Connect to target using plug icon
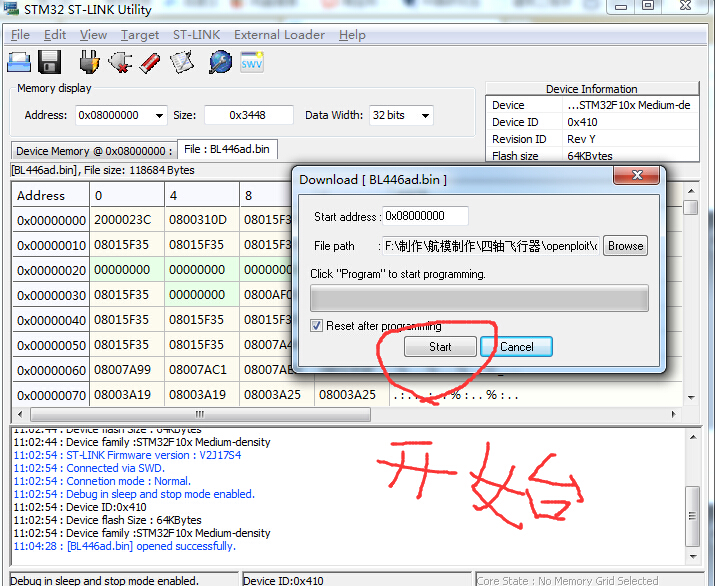This screenshot has width=715, height=586. [89, 62]
